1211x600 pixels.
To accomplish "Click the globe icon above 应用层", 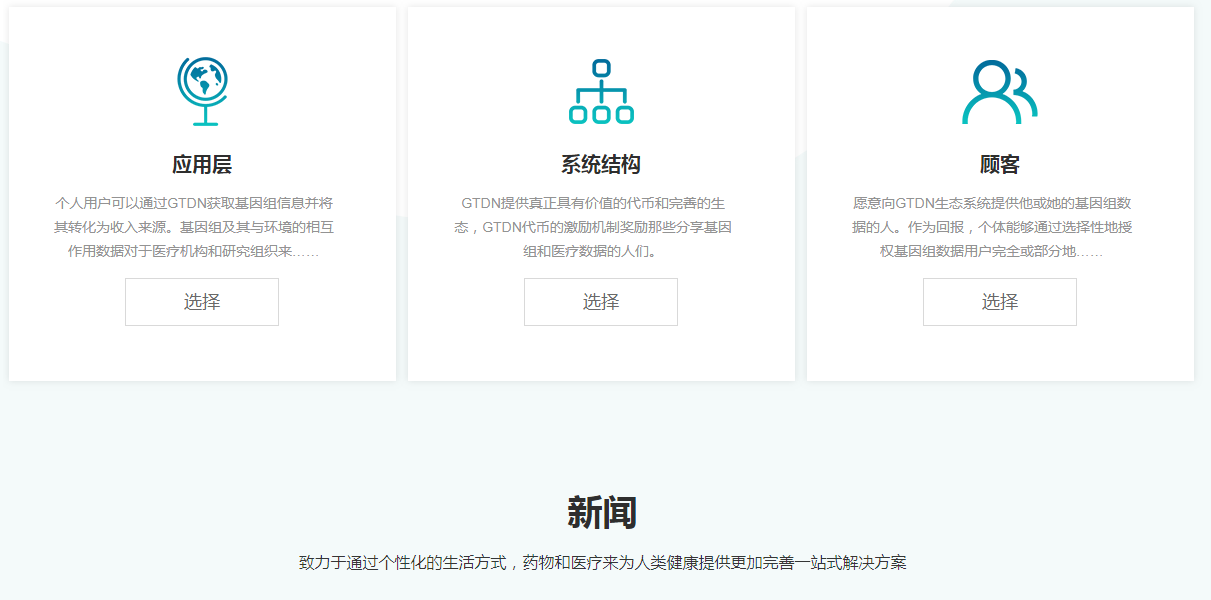I will [x=202, y=91].
